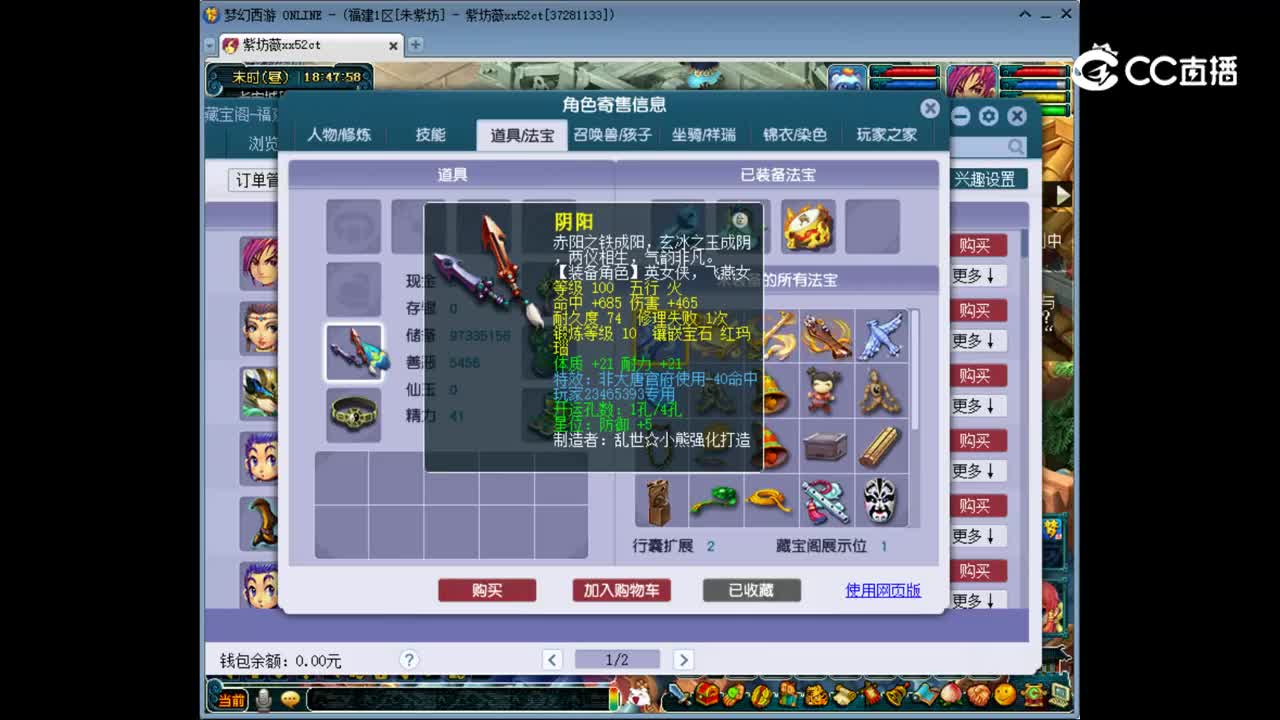Viewport: 1280px width, 720px height.
Task: Click the 法宝 list vertical scrollbar
Action: pos(915,370)
